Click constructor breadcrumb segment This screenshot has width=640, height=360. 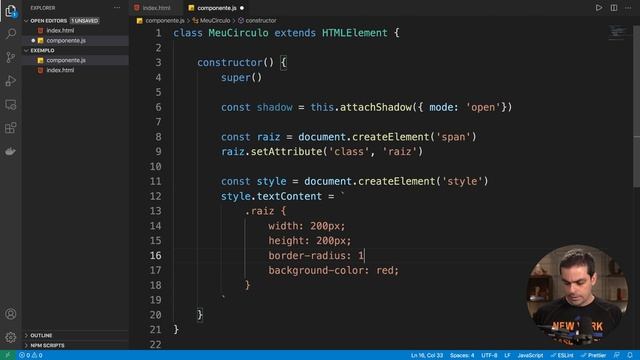click(x=260, y=20)
